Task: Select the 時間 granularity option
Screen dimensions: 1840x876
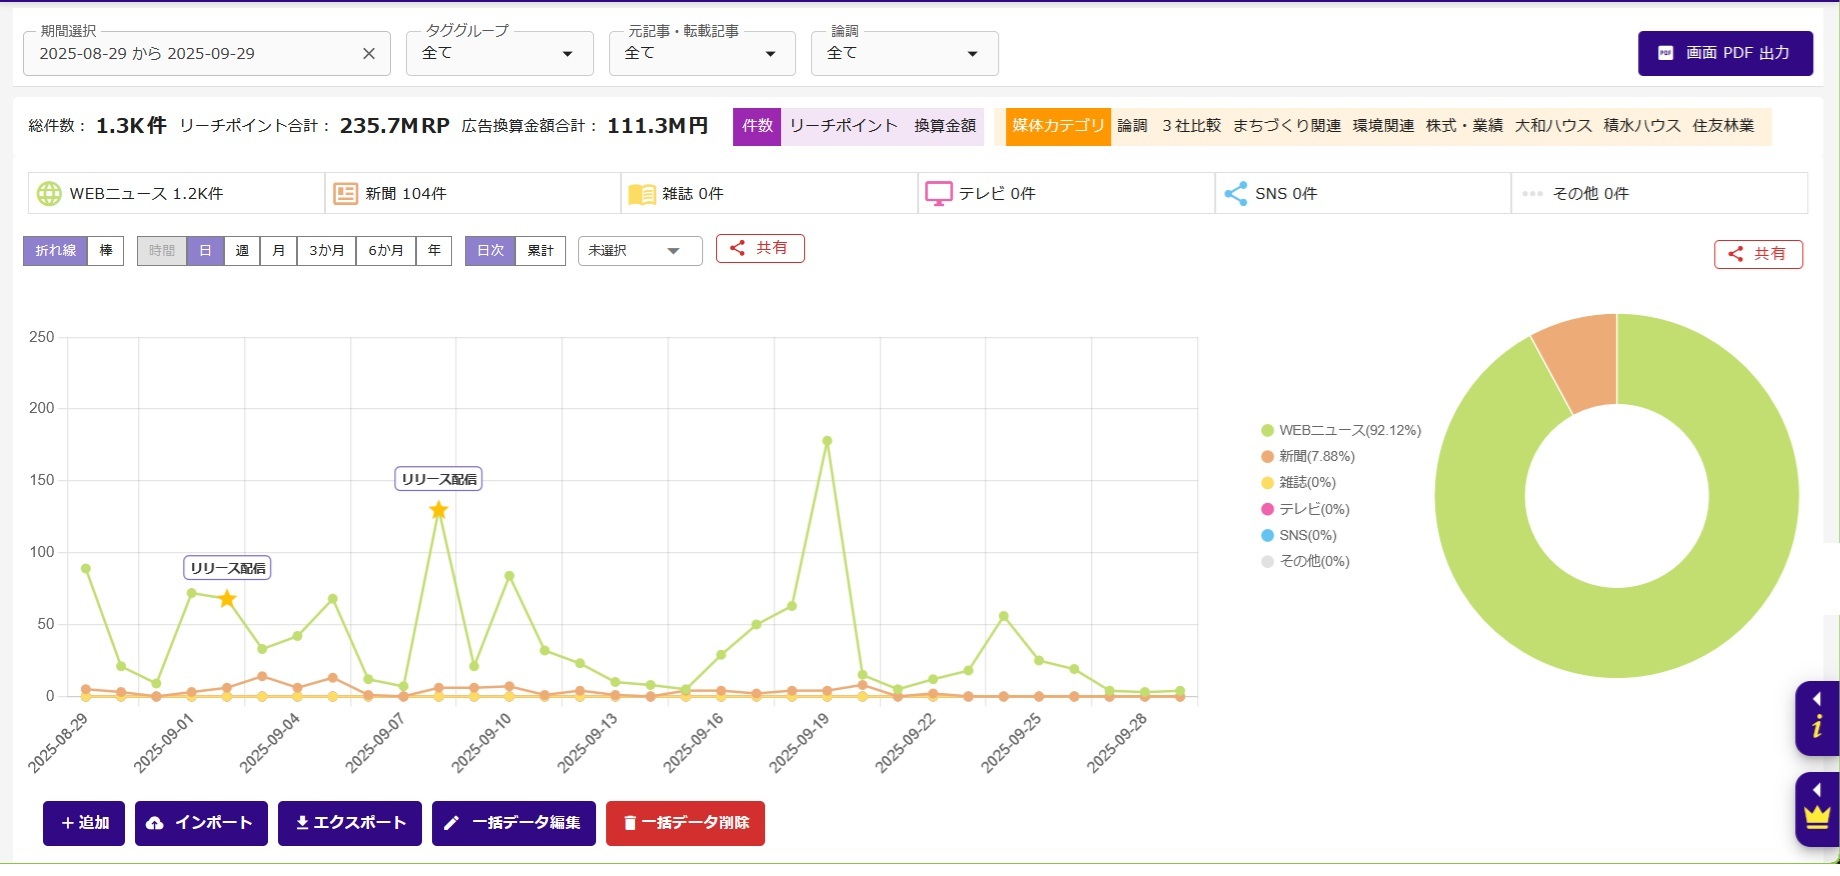Action: point(162,251)
